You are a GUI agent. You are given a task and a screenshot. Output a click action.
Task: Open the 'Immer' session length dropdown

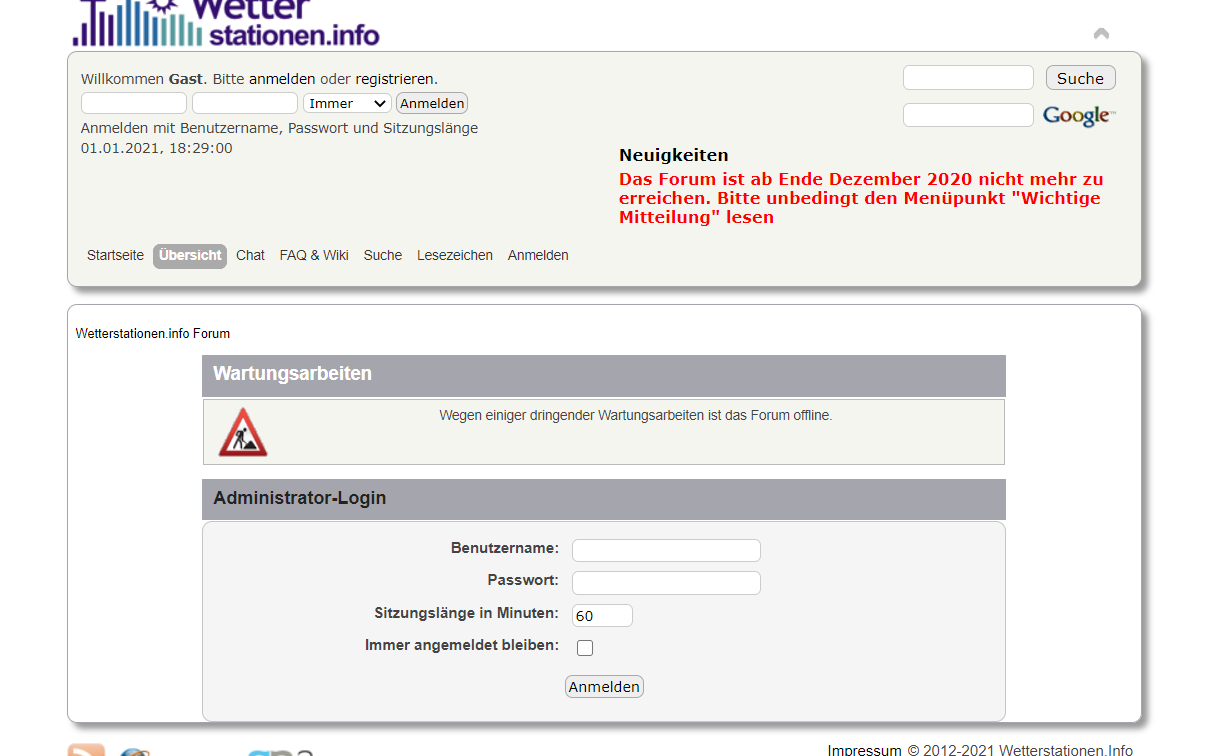[347, 103]
